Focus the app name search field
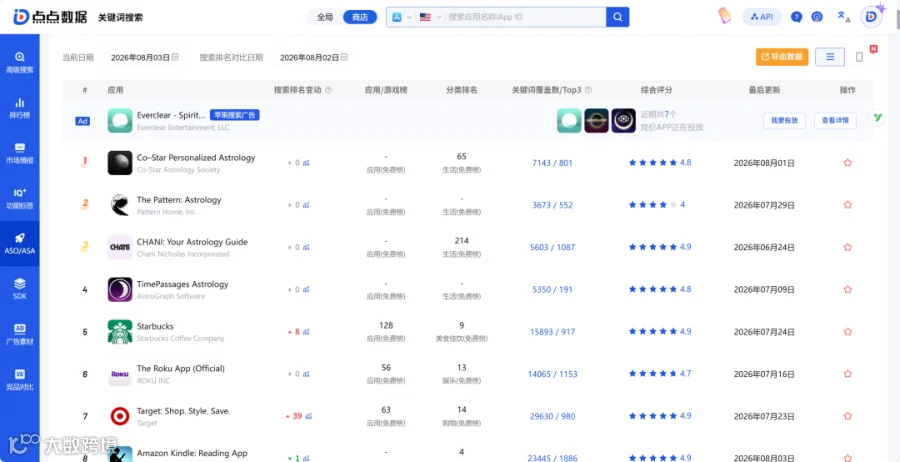 tap(525, 17)
